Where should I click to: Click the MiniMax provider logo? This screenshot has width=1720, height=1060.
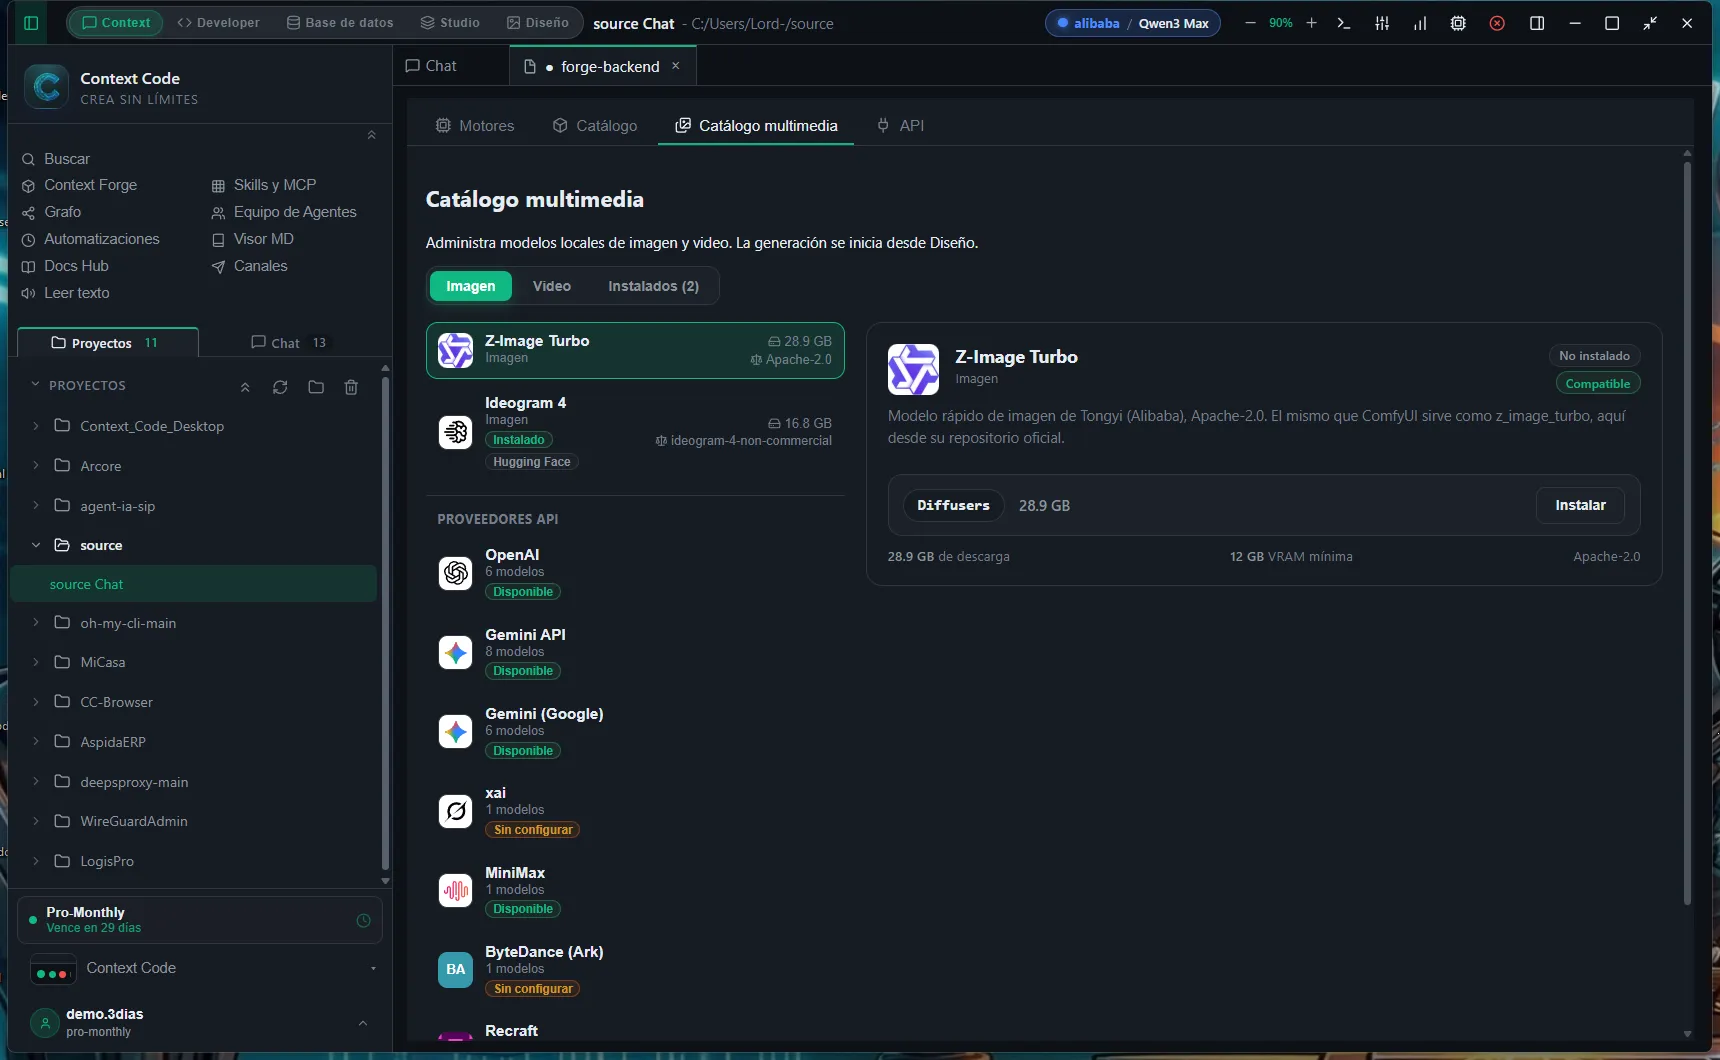click(455, 890)
